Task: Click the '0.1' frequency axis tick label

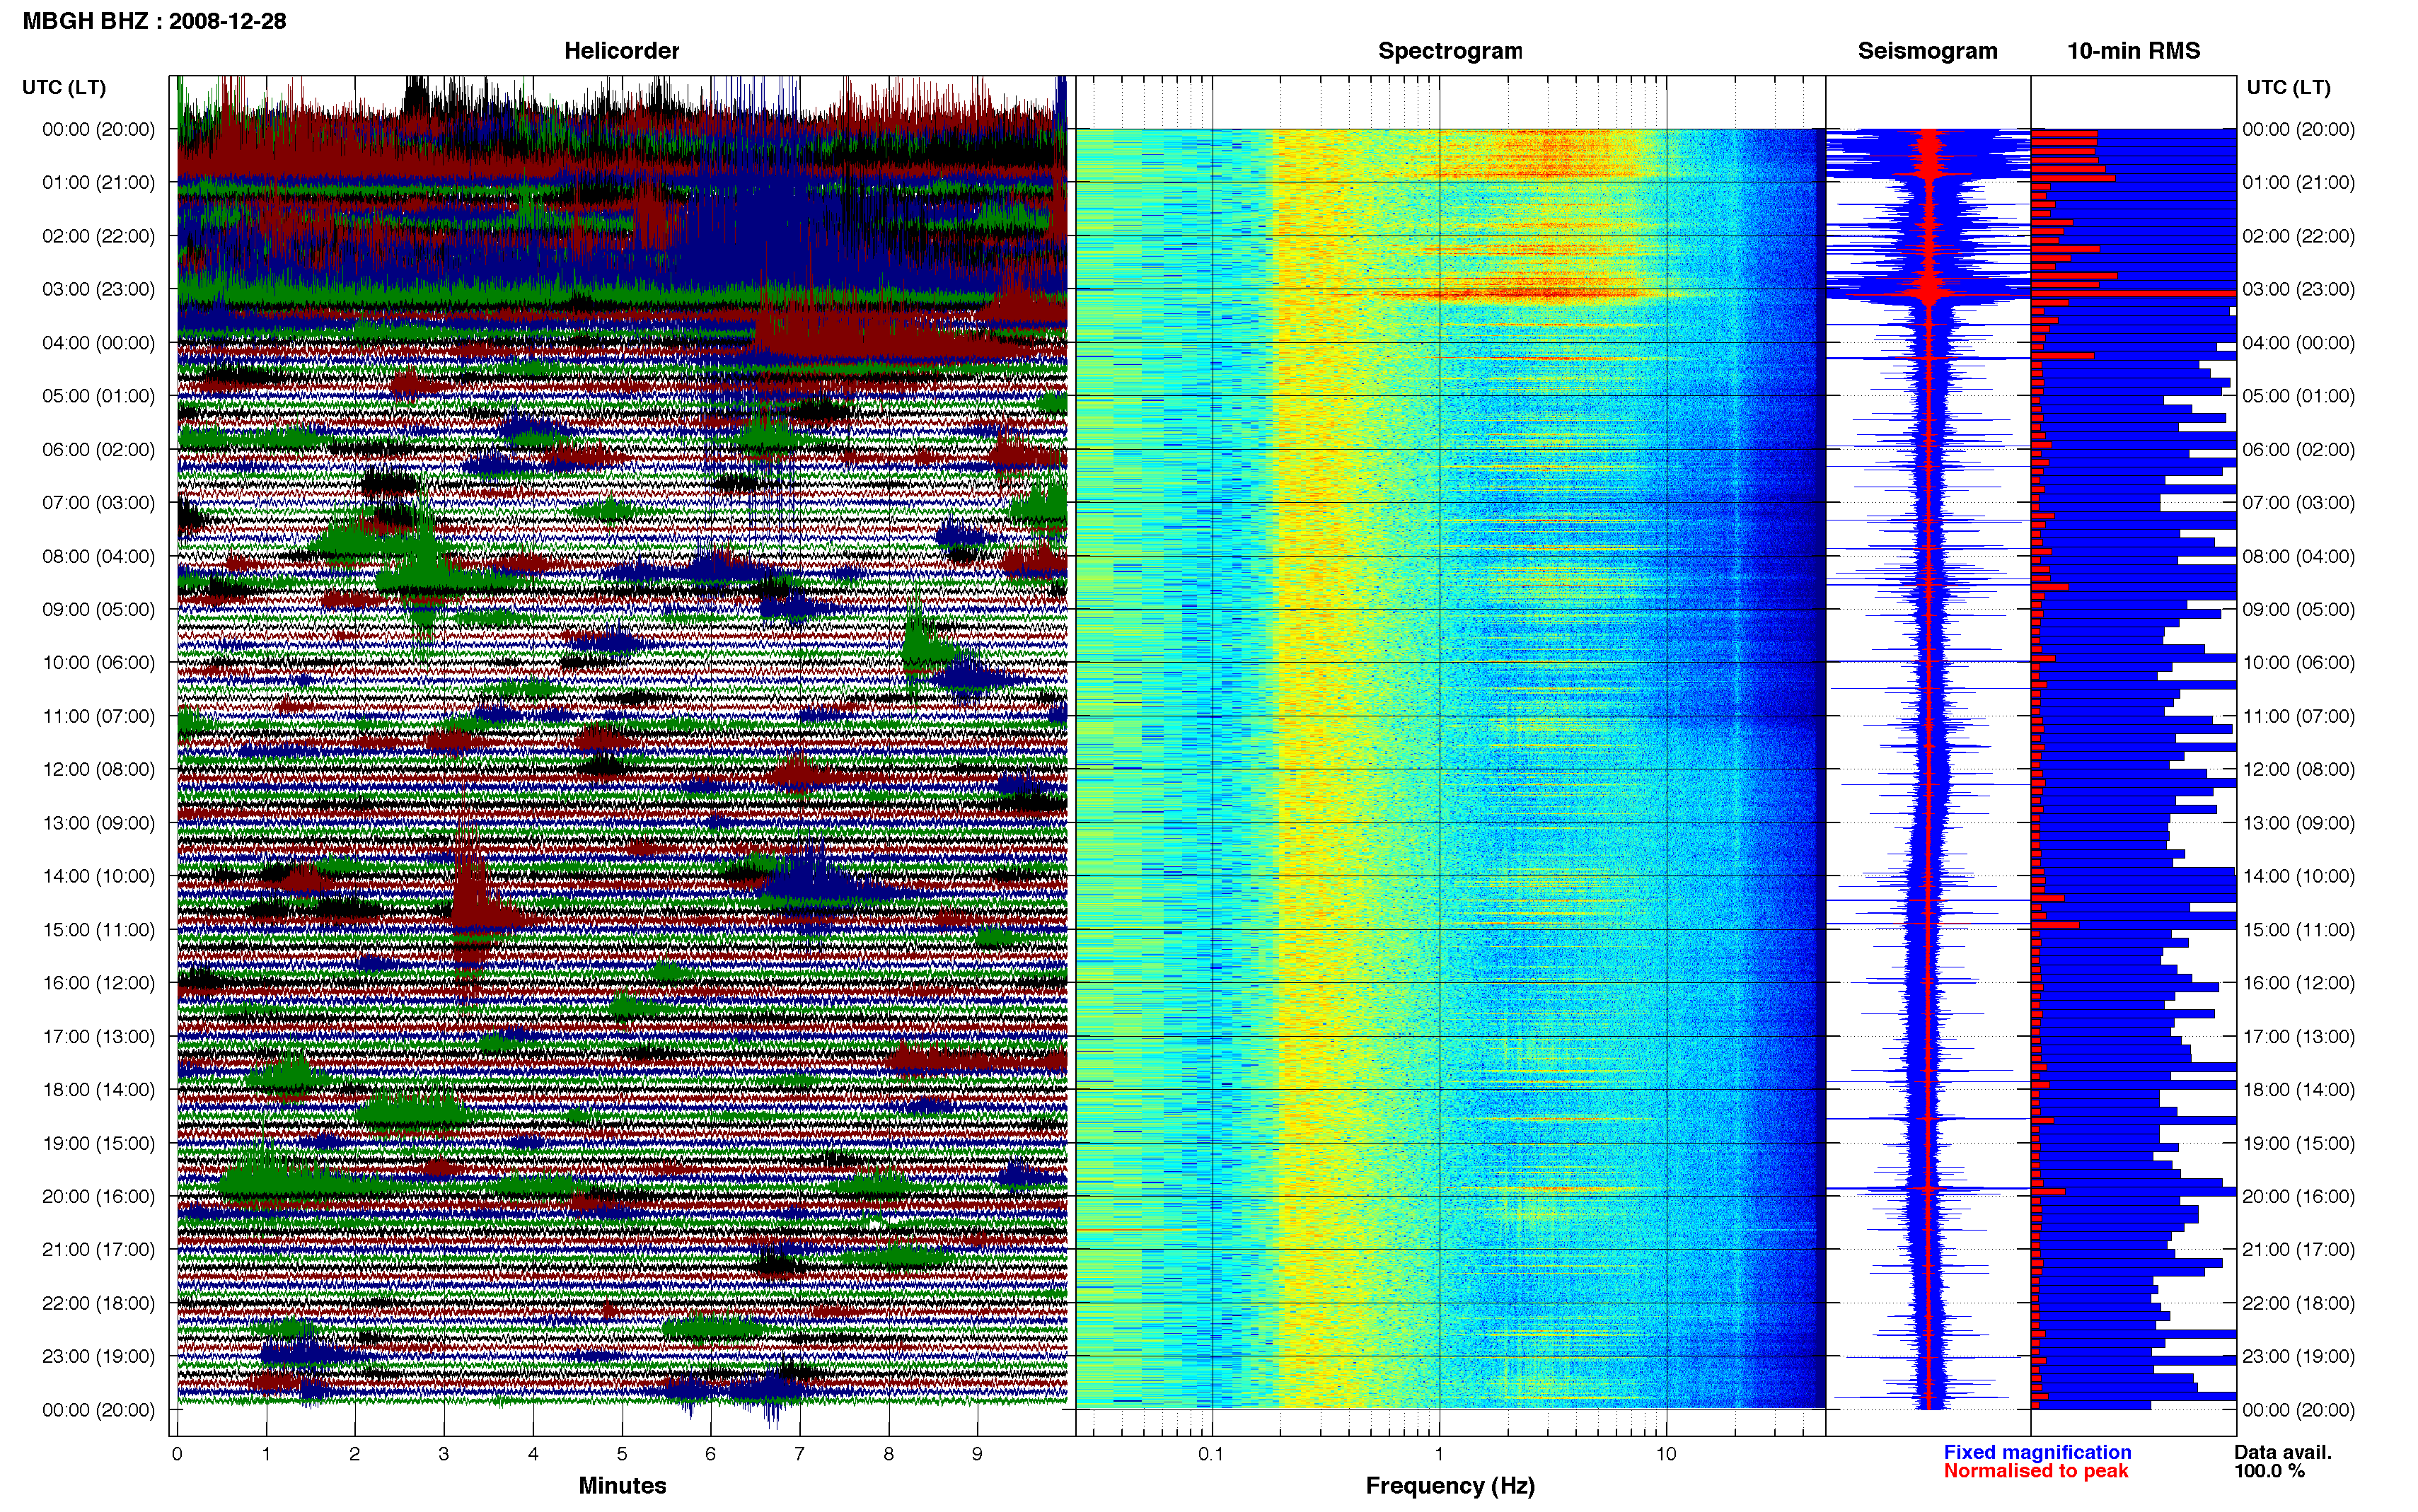Action: 1211,1454
